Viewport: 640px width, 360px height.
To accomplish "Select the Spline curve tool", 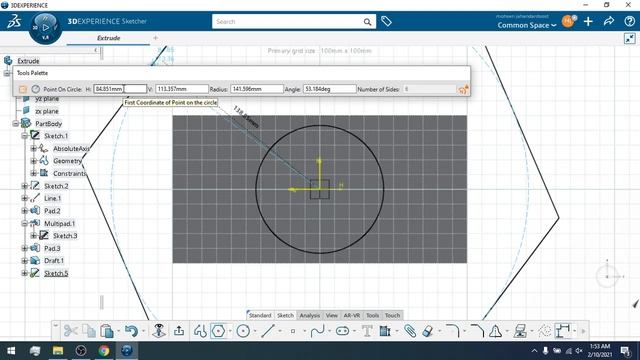I will 318,331.
